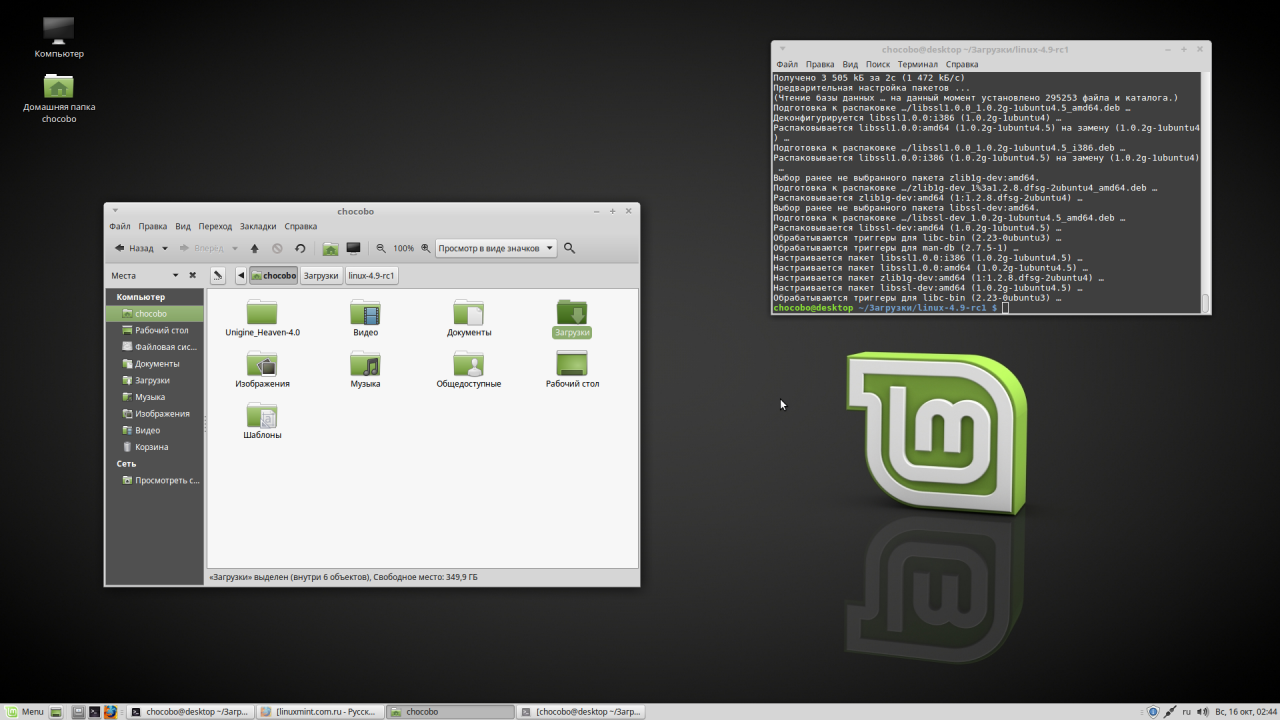Open the panel file manager launcher next to Menu
Image resolution: width=1280 pixels, height=720 pixels.
[78, 712]
